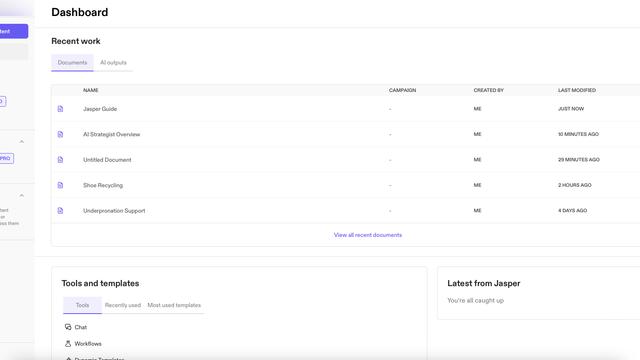
Task: Click the 2 HOURS AGO timestamp
Action: tap(575, 185)
